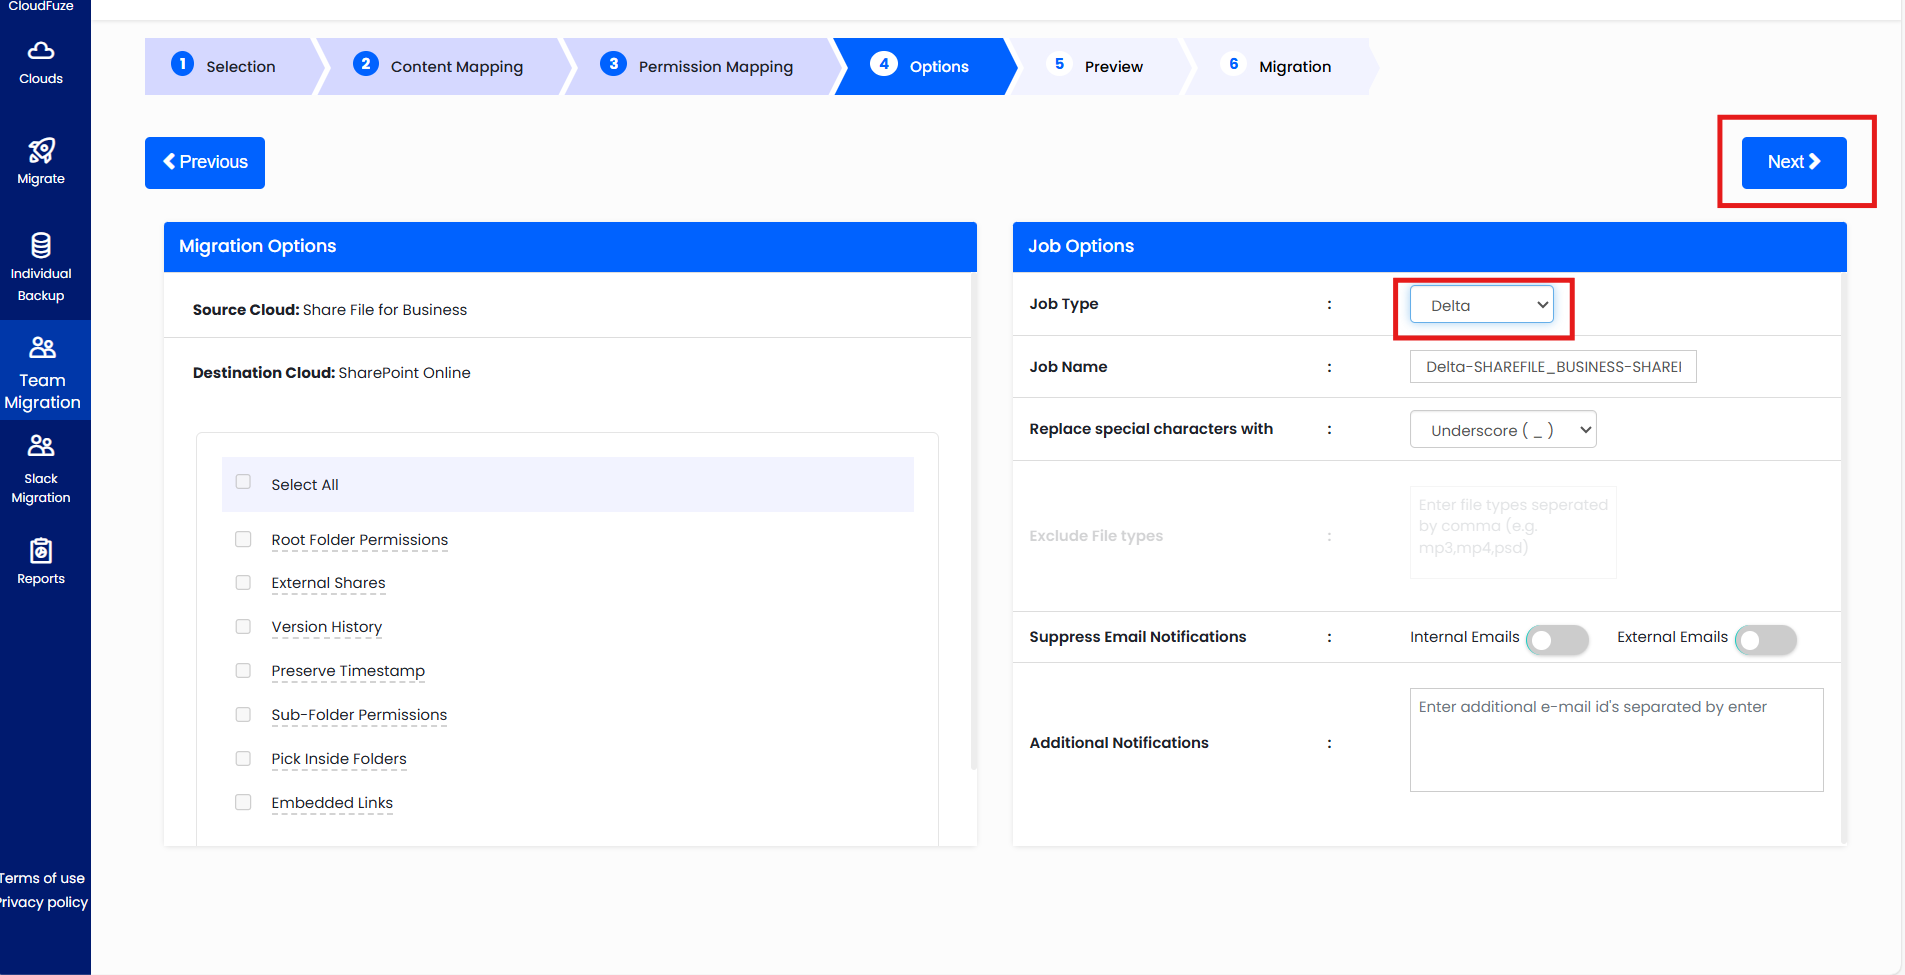Enable Pick Inside Folders checkbox
This screenshot has width=1905, height=975.
[243, 758]
